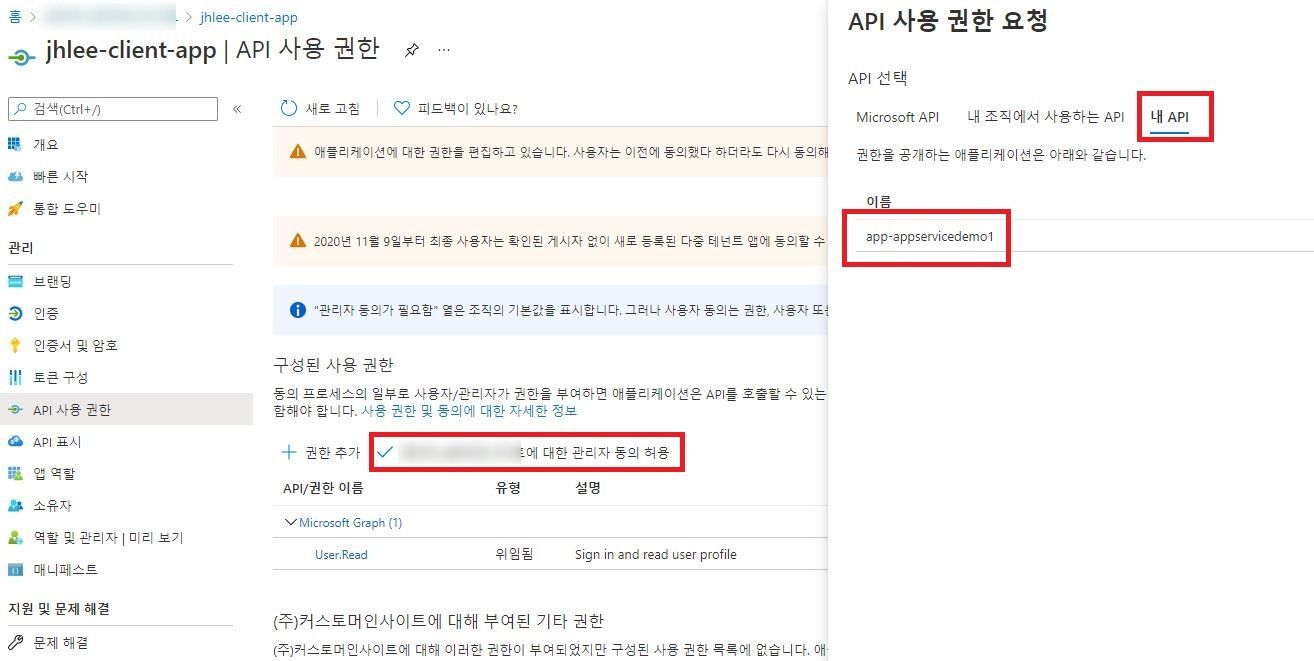Image resolution: width=1314 pixels, height=661 pixels.
Task: Click the API 표시 cloud icon
Action: pos(15,441)
